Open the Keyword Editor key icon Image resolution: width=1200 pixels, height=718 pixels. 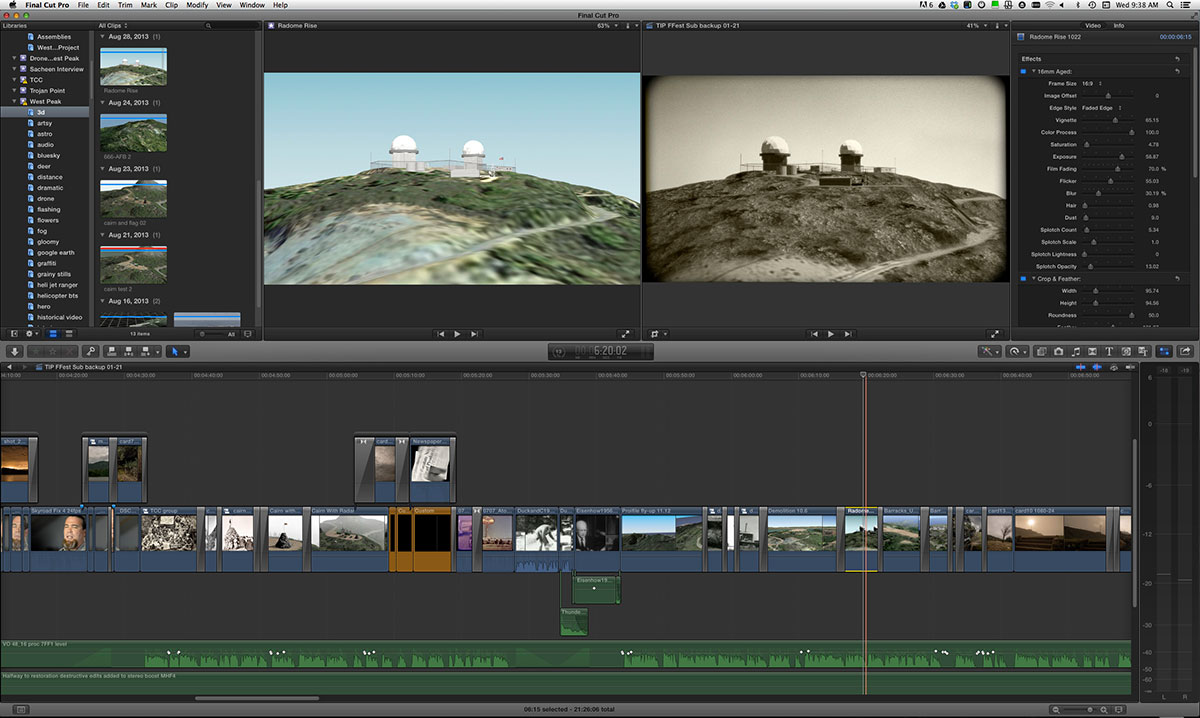click(91, 351)
